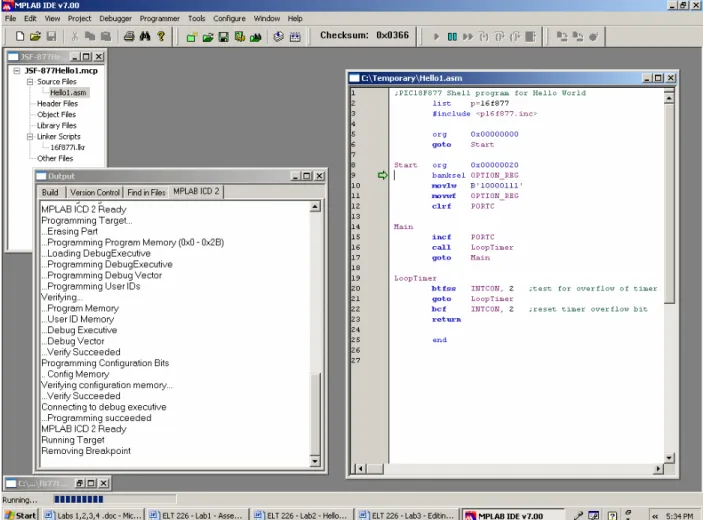Click the editor horizontal scroll right arrow

click(x=658, y=469)
